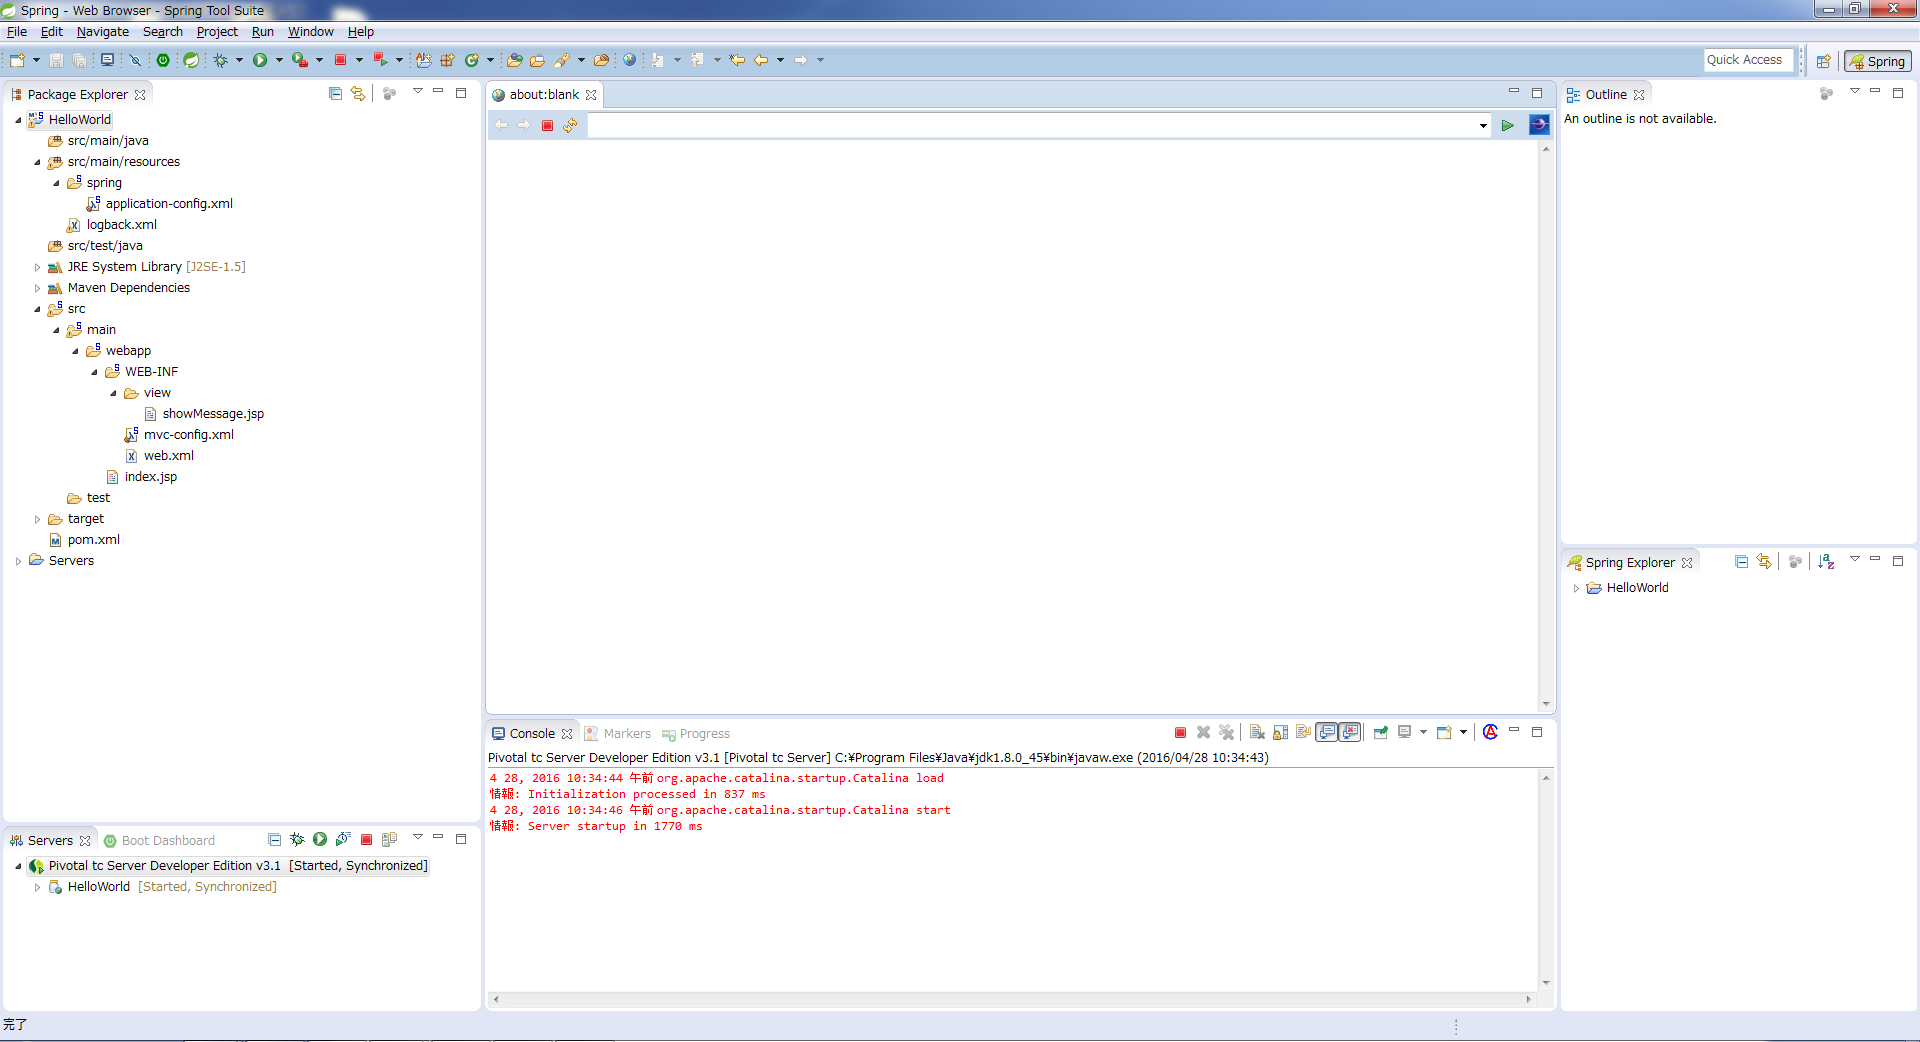Viewport: 1920px width, 1042px height.
Task: Click the Go to URL green arrow
Action: point(1507,126)
